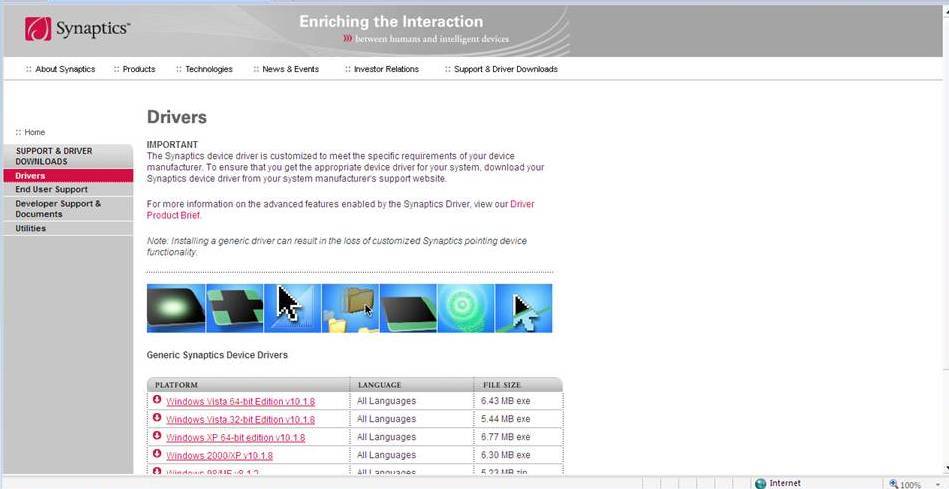This screenshot has height=489, width=949.
Task: Open Utilities sidebar item
Action: coord(68,228)
